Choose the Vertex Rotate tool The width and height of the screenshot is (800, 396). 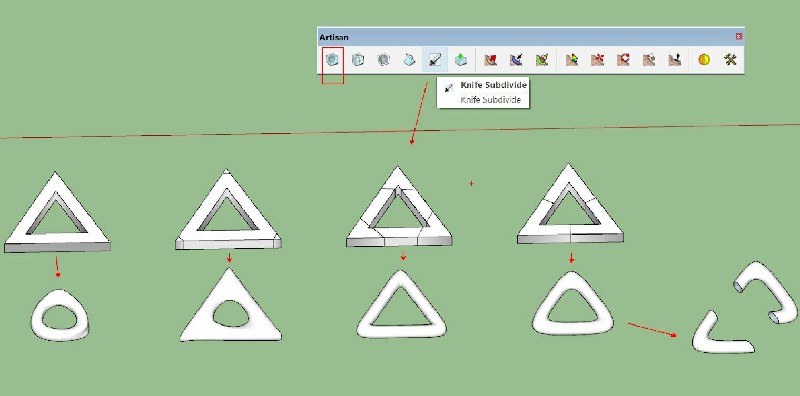coord(623,60)
